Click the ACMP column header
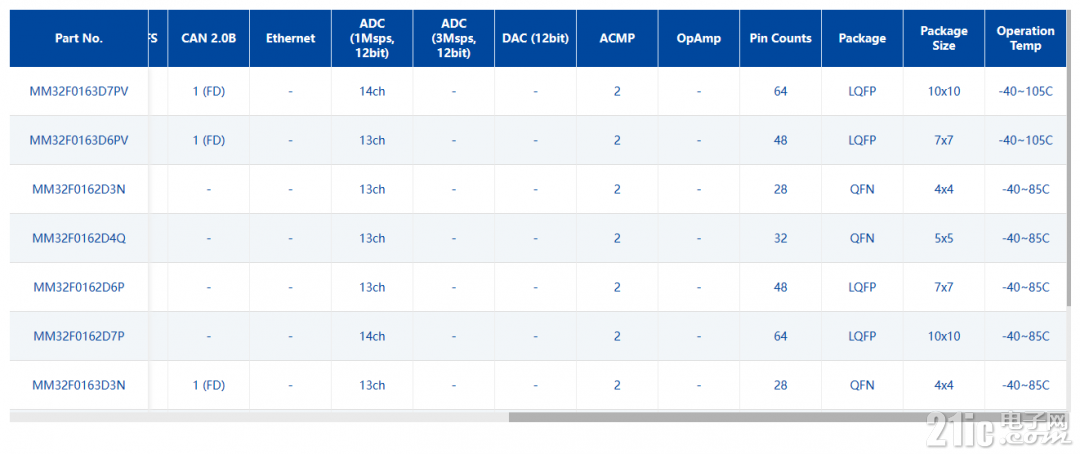The height and width of the screenshot is (454, 1080). (617, 39)
